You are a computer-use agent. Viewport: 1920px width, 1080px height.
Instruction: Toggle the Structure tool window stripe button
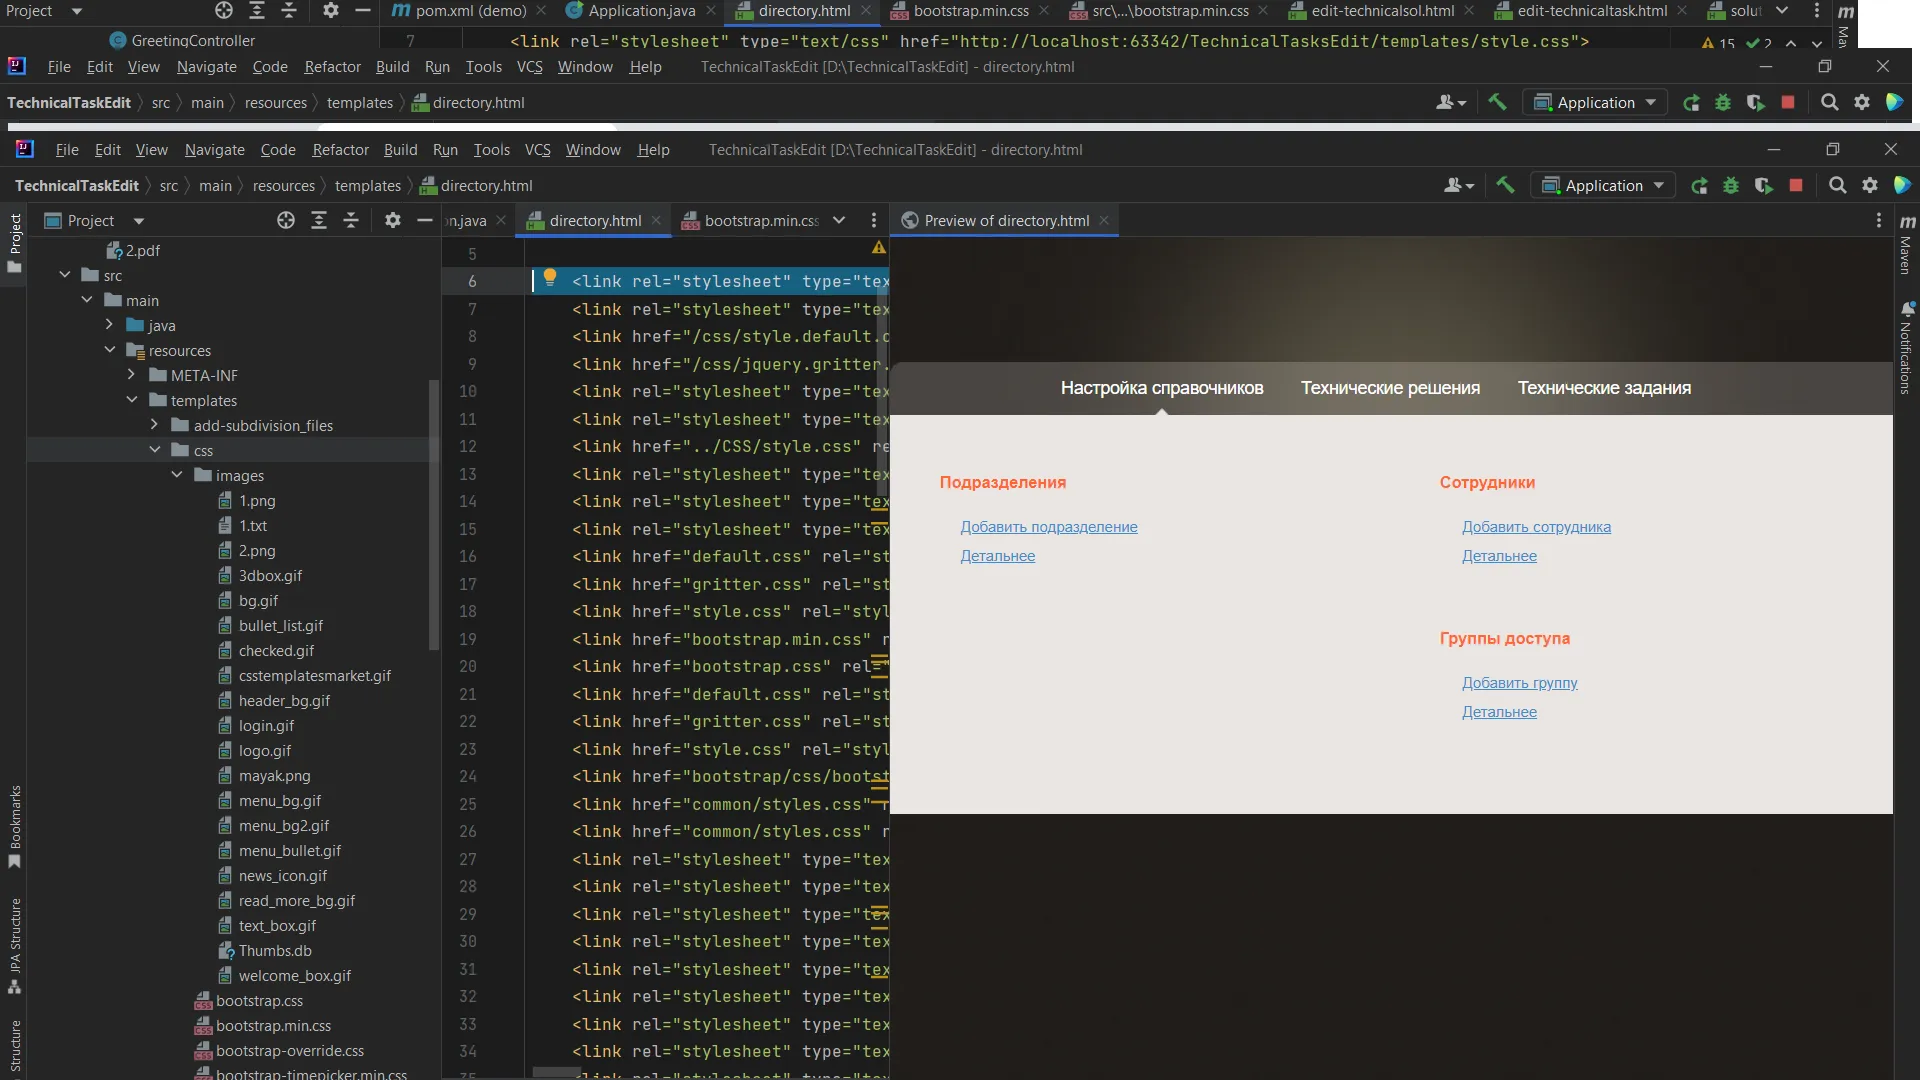[x=15, y=1047]
